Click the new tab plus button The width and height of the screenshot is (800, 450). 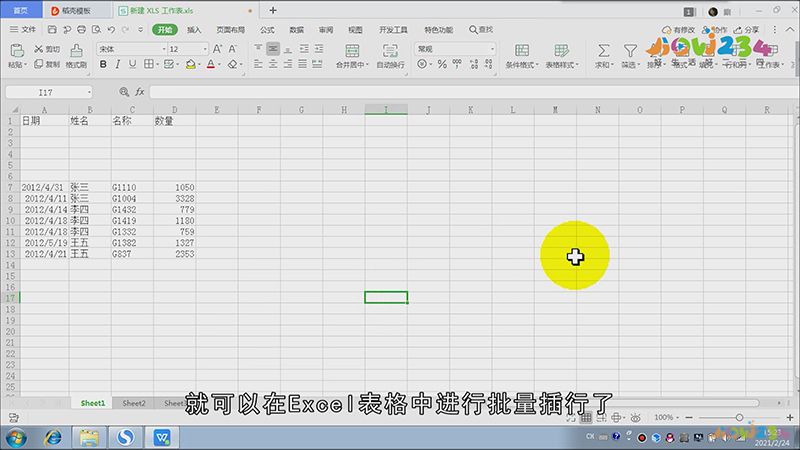point(273,10)
